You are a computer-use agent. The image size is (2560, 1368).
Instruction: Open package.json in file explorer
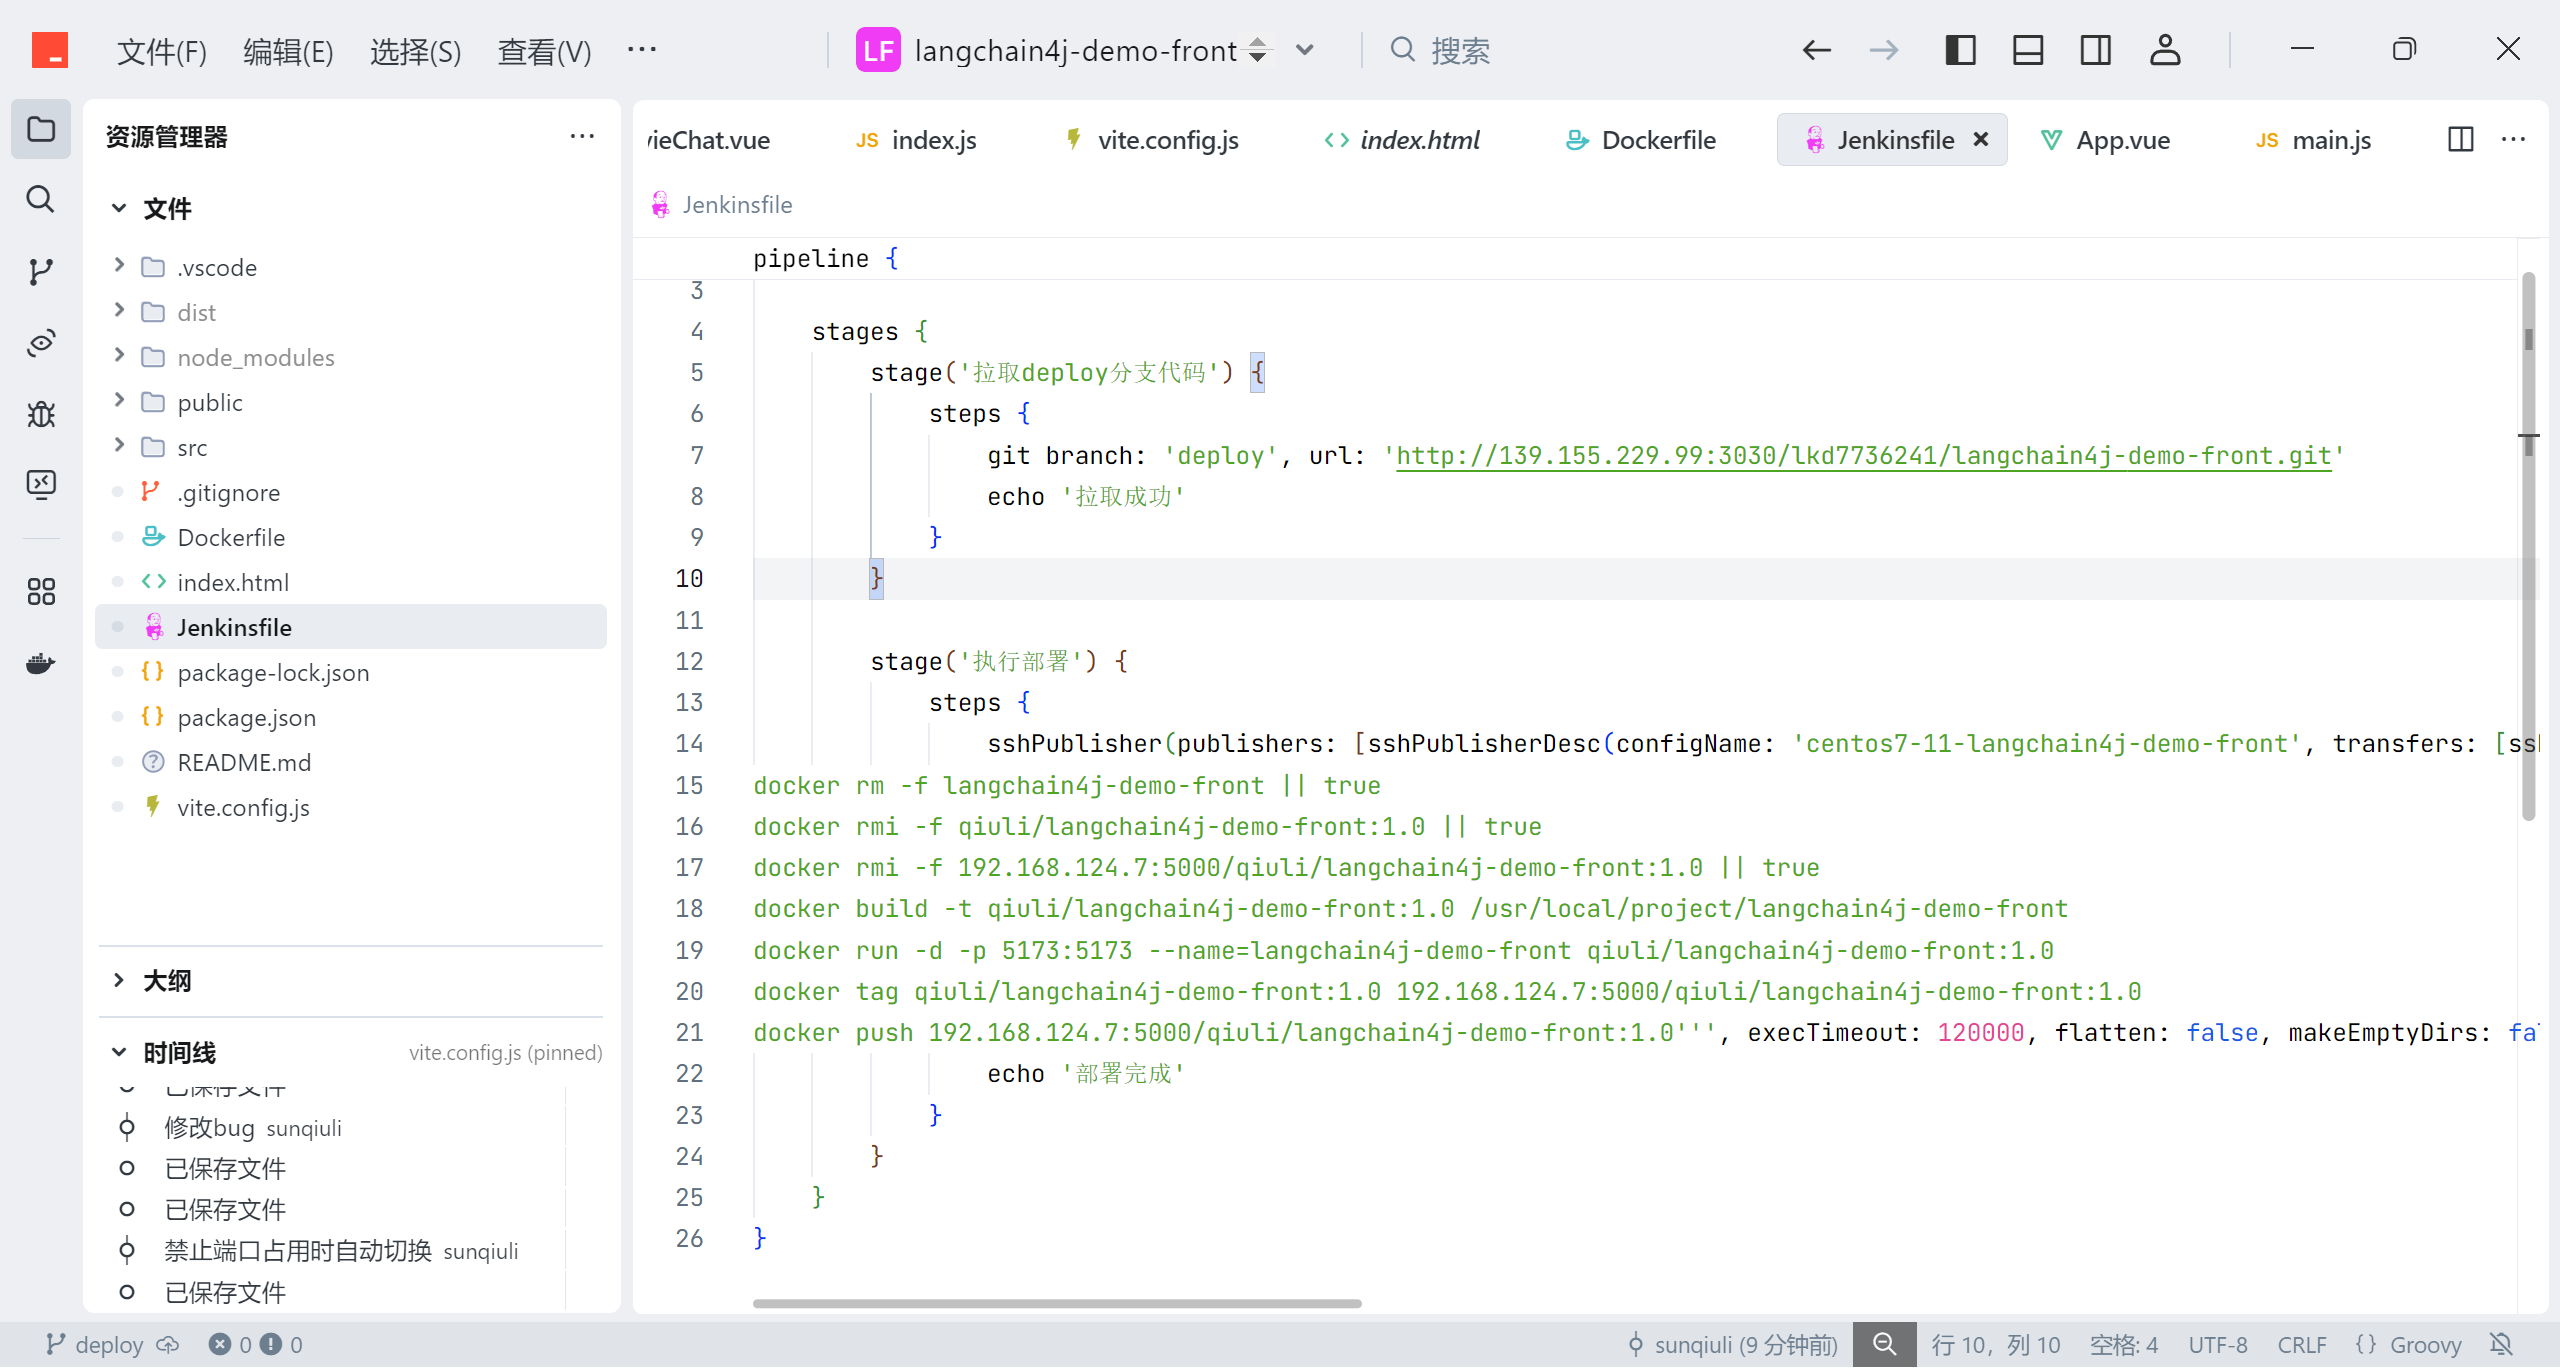tap(246, 717)
